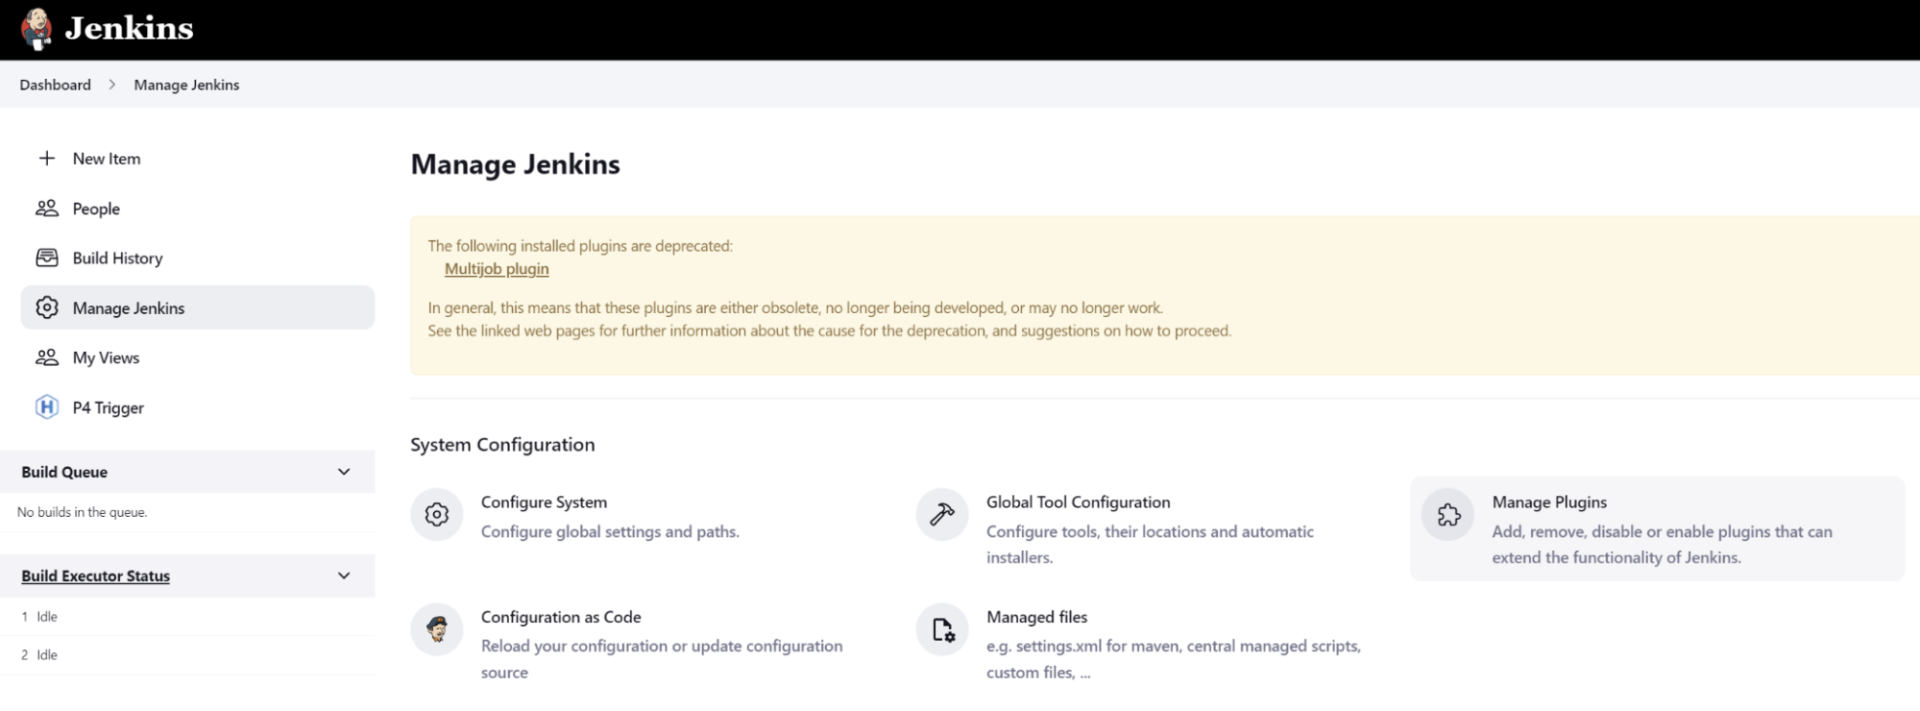Click the Configure System gear icon

(436, 513)
